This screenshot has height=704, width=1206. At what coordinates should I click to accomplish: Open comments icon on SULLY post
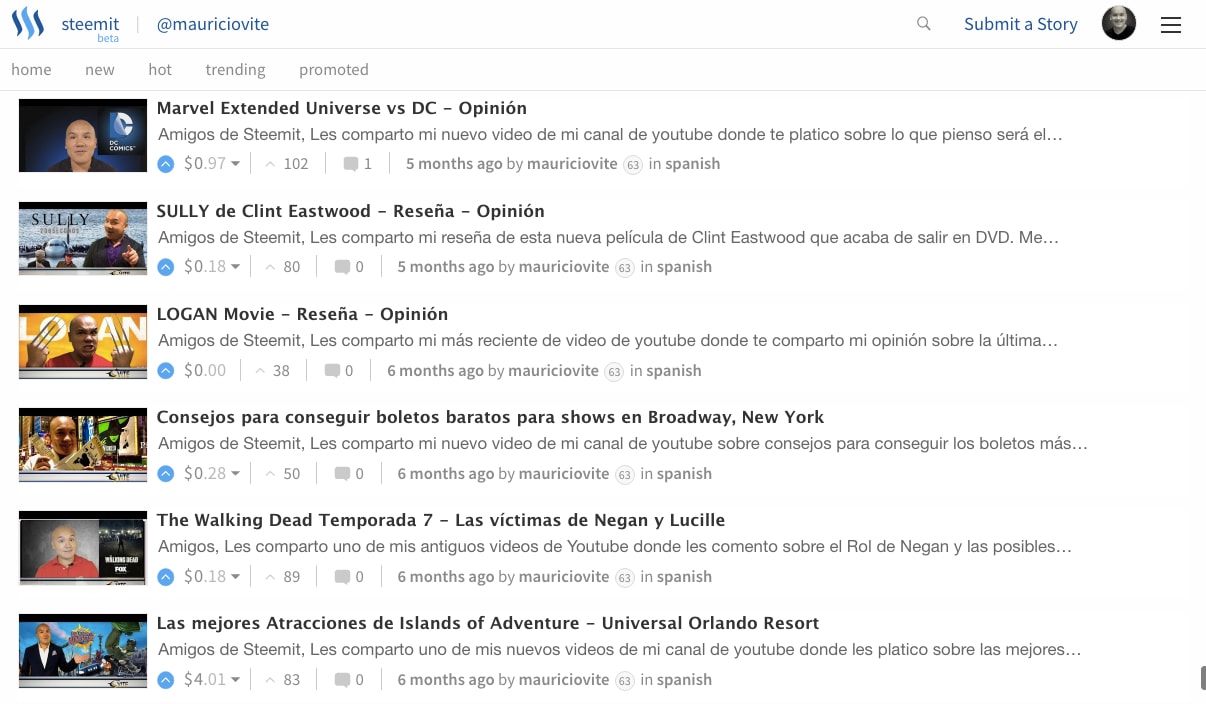pyautogui.click(x=342, y=267)
